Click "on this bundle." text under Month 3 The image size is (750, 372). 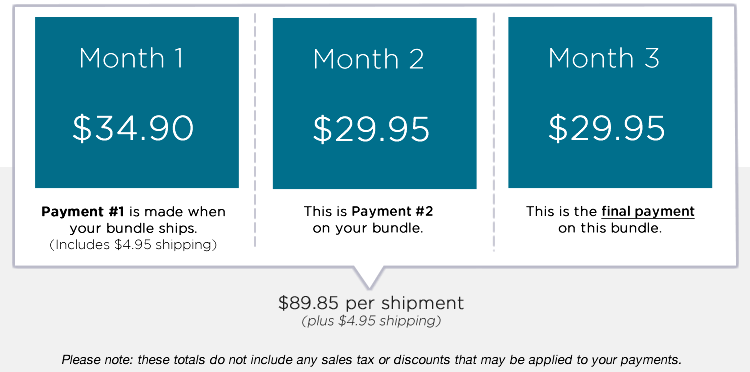pos(610,228)
